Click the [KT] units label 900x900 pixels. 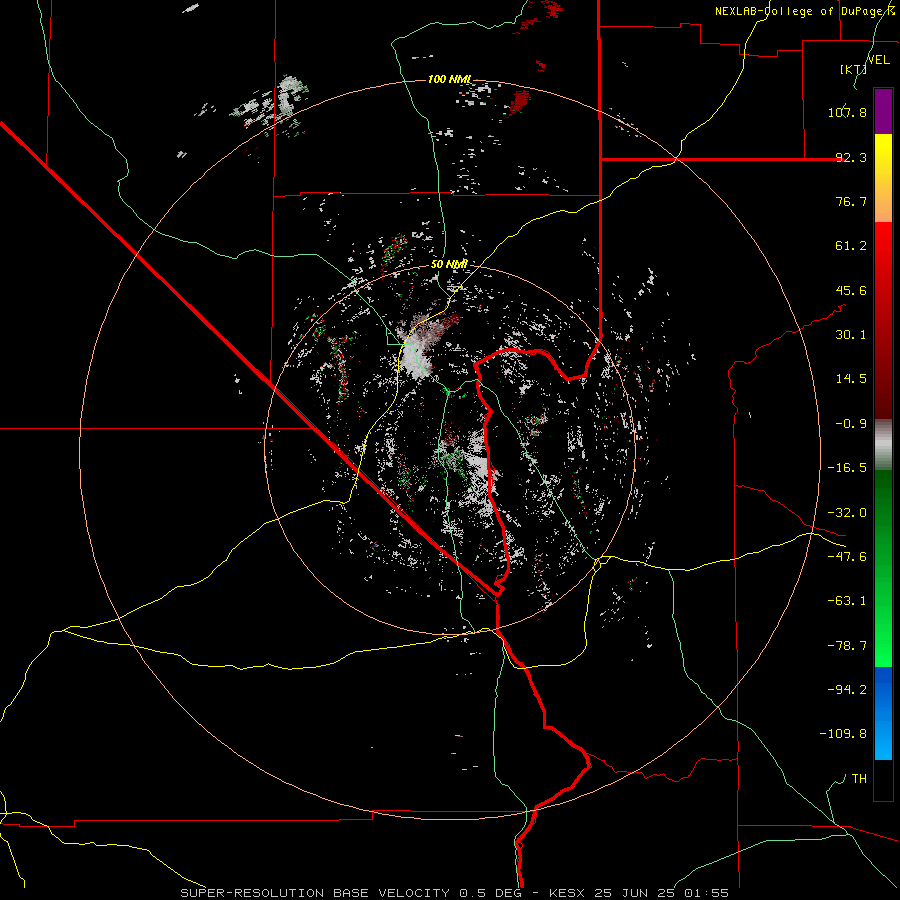tap(853, 69)
